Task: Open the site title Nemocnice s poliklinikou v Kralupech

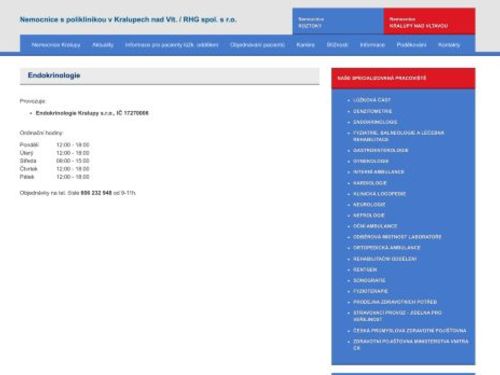Action: click(128, 20)
